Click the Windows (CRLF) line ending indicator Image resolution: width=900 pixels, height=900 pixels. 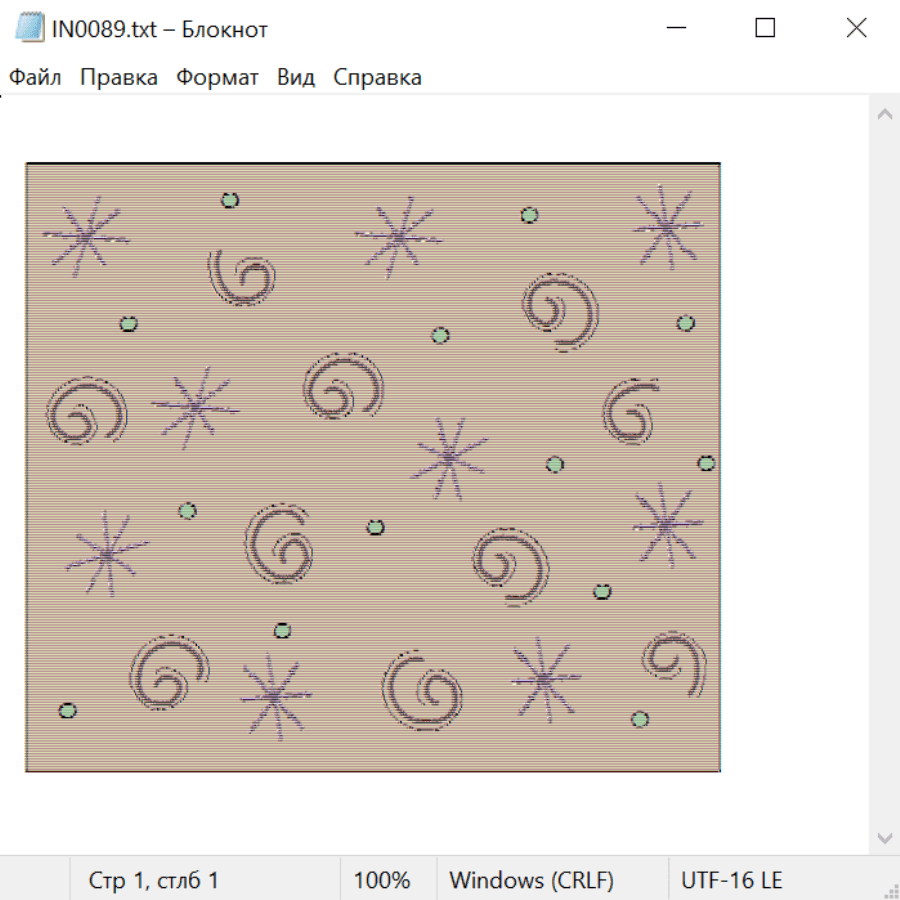click(531, 880)
